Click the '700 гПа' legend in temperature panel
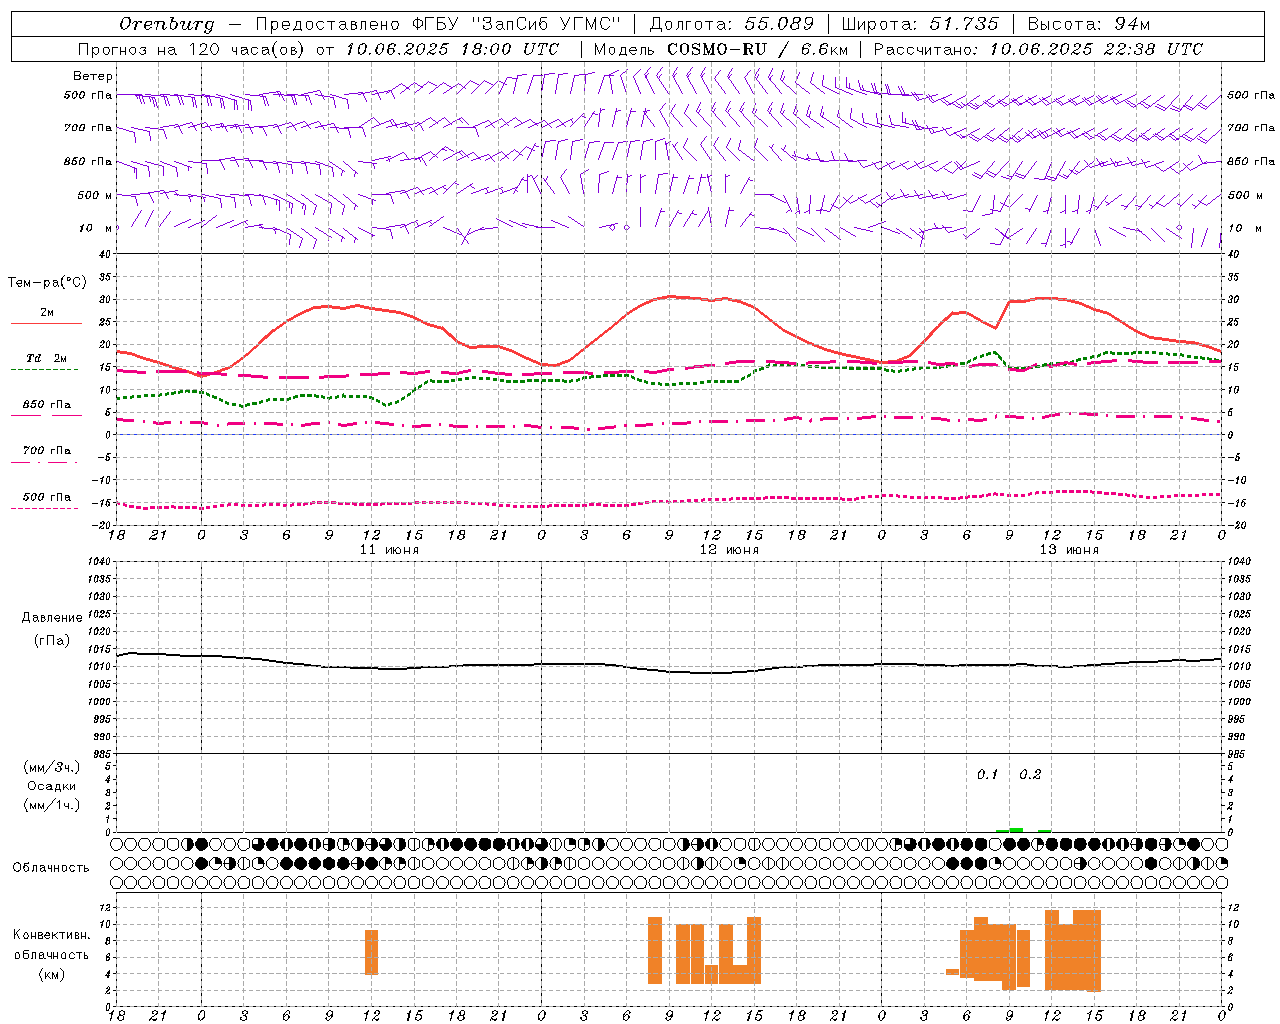Viewport: 1280px width, 1024px height. (47, 451)
